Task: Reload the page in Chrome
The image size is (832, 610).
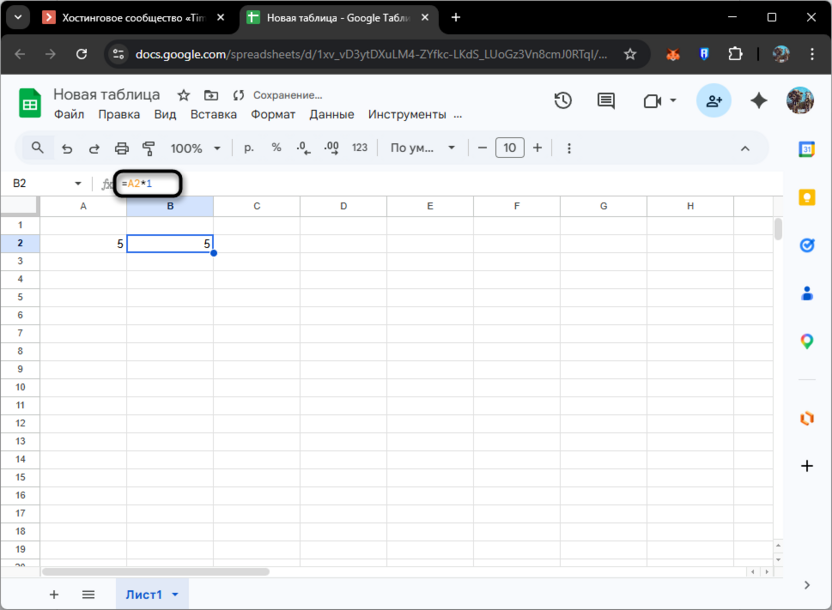Action: [81, 54]
